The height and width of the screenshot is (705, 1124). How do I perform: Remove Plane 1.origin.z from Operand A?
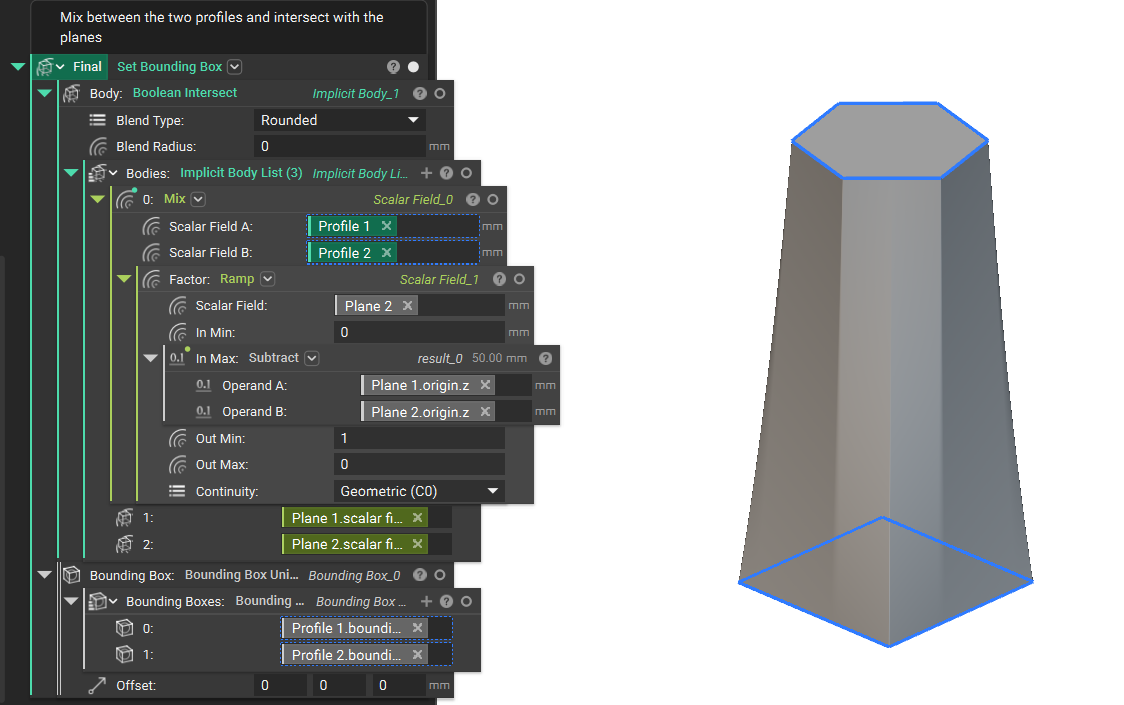pyautogui.click(x=485, y=385)
